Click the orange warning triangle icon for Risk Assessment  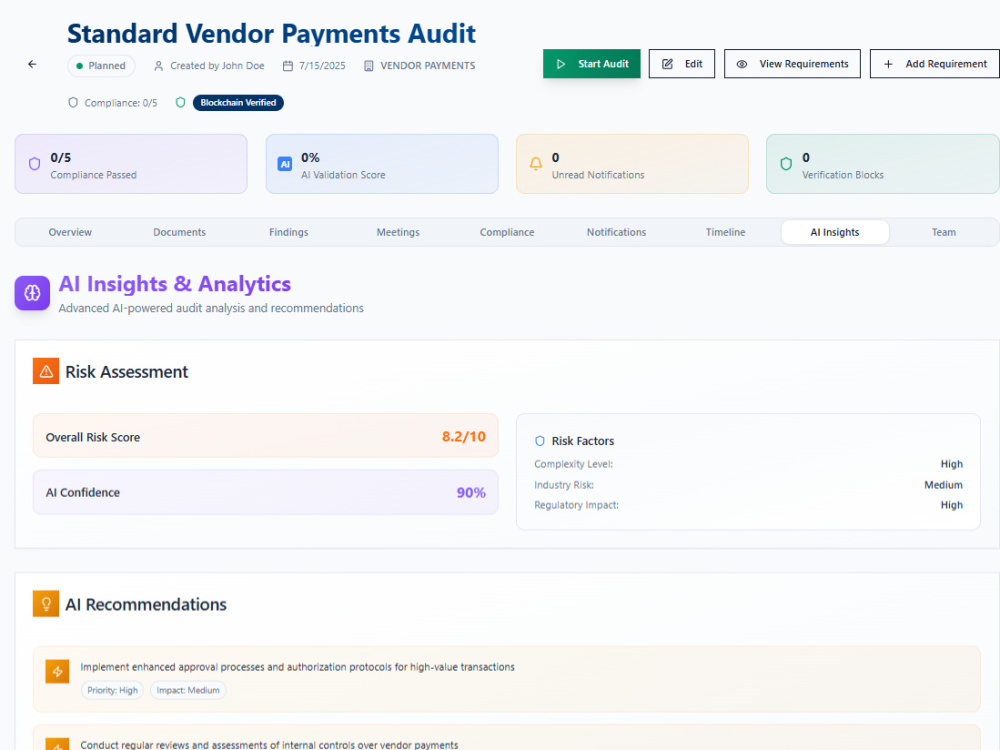pos(46,371)
